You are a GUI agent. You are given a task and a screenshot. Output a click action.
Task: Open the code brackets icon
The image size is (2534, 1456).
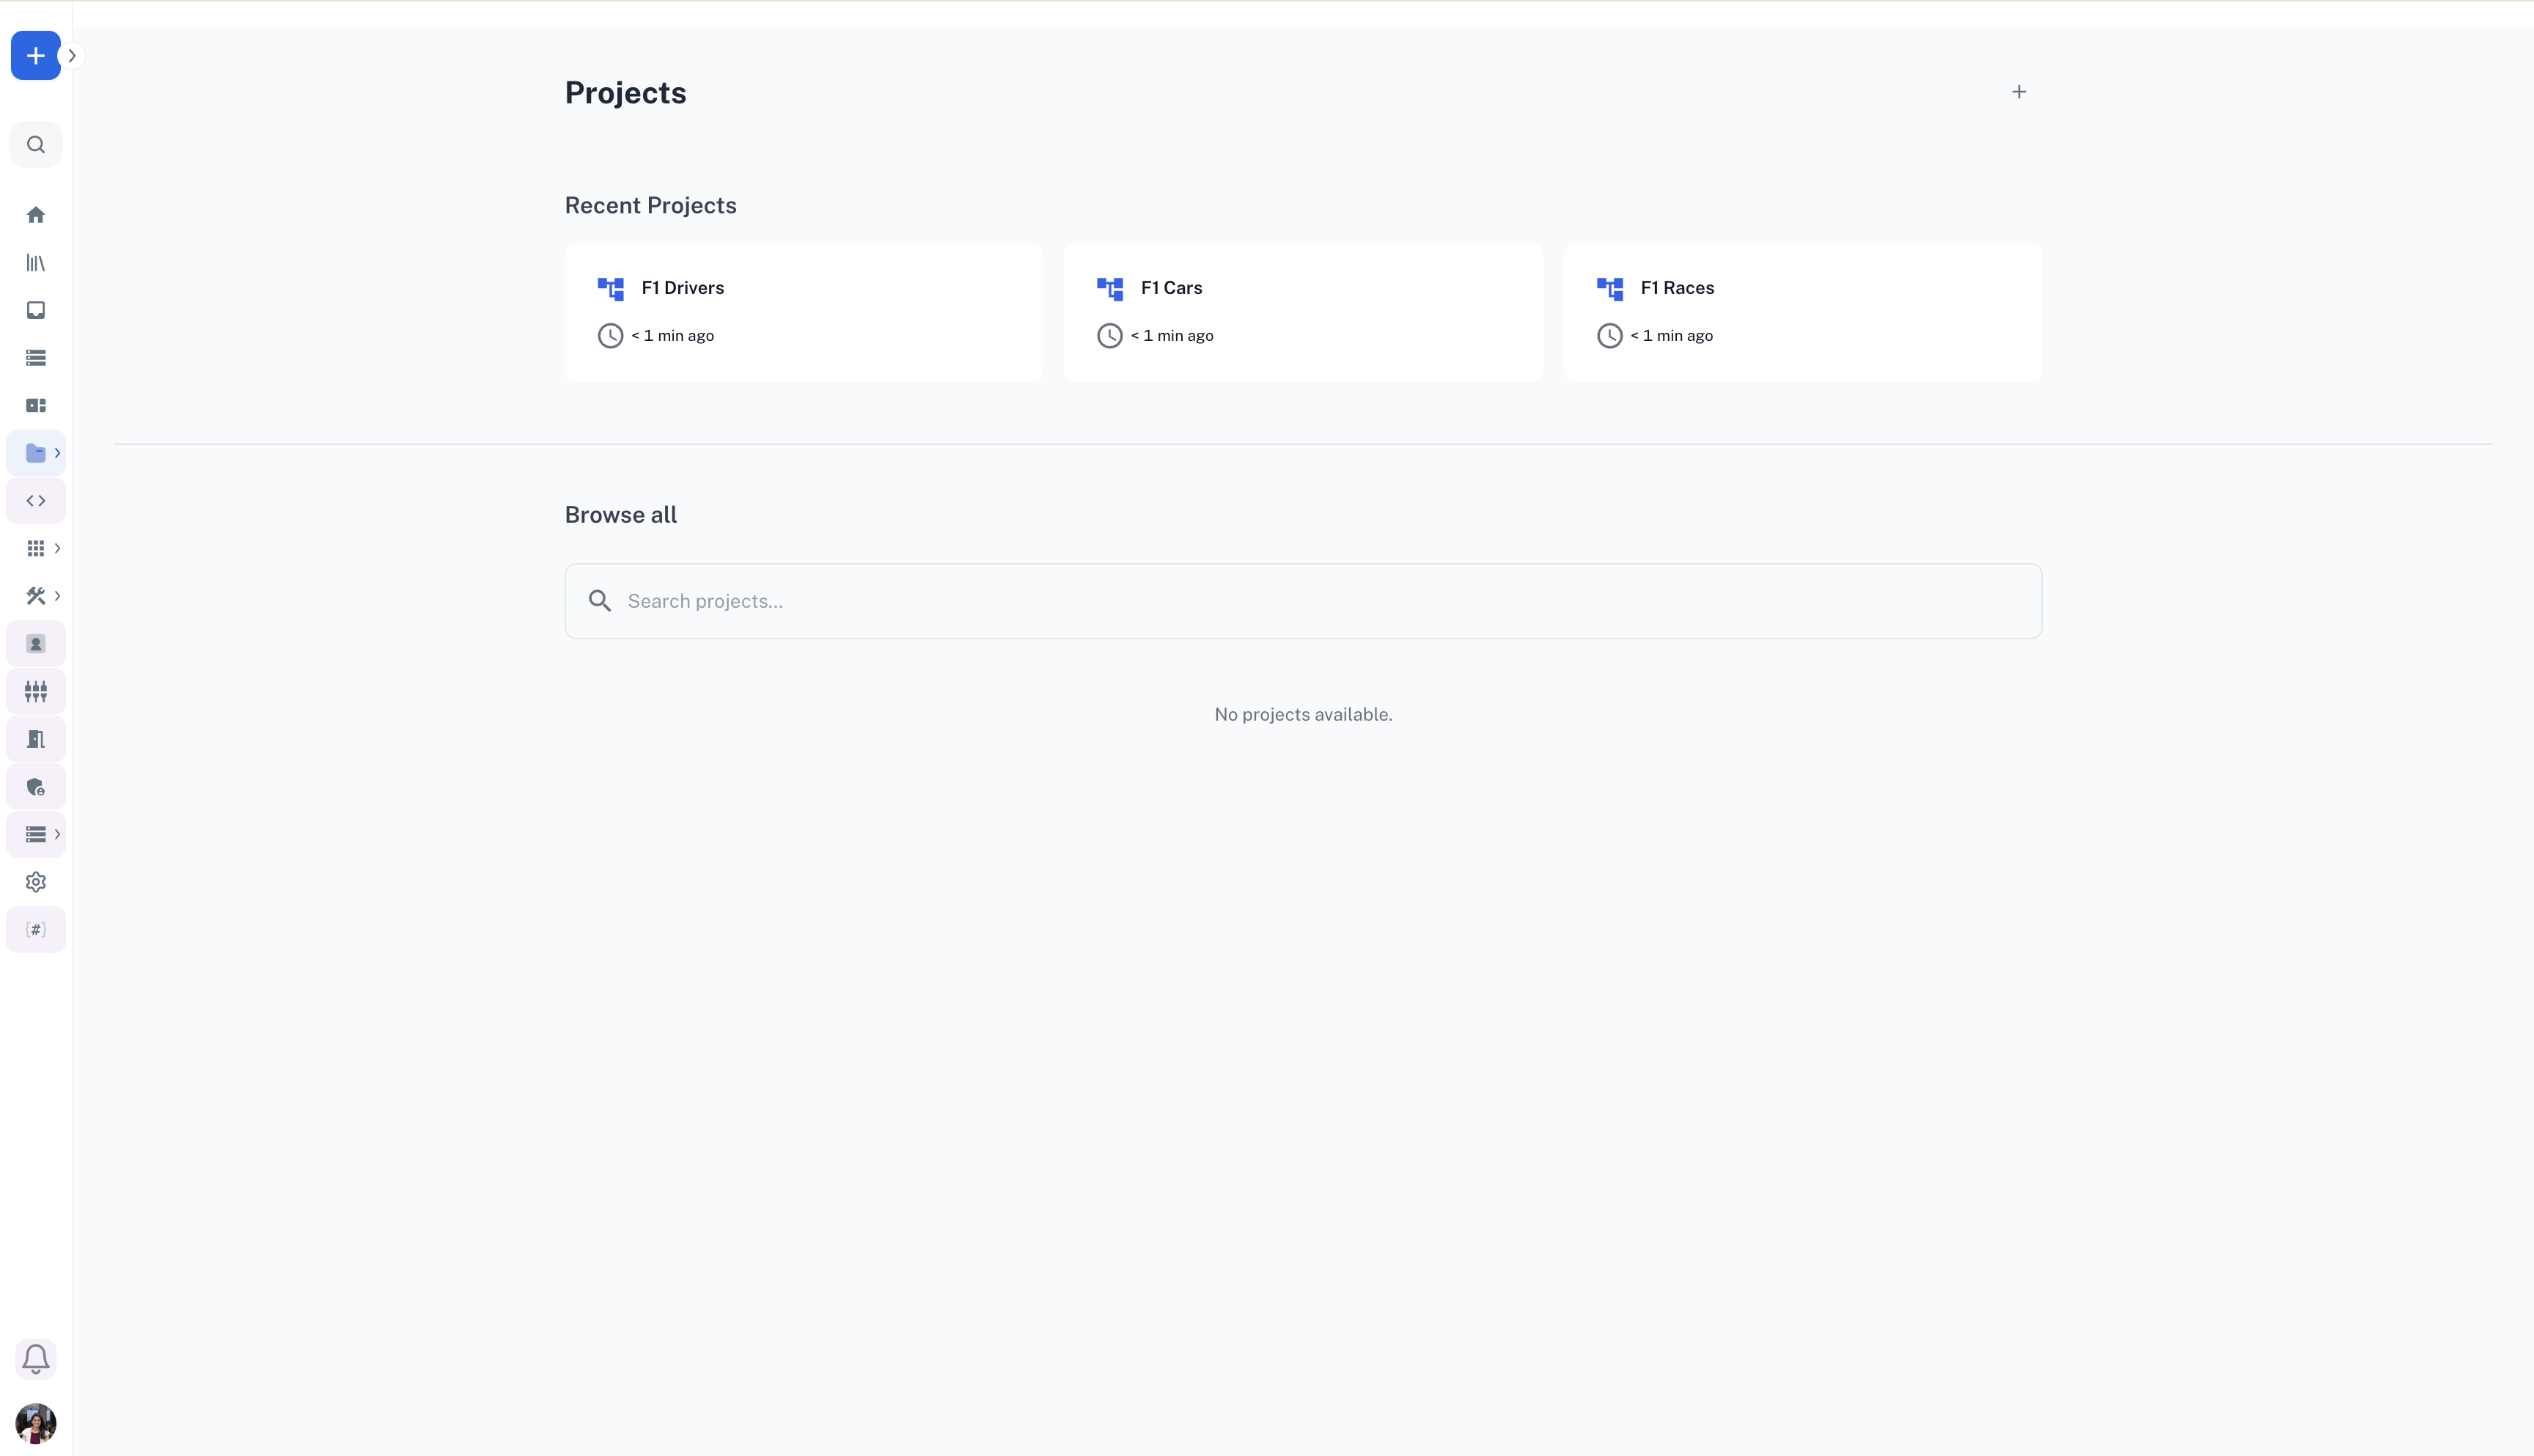pyautogui.click(x=36, y=501)
